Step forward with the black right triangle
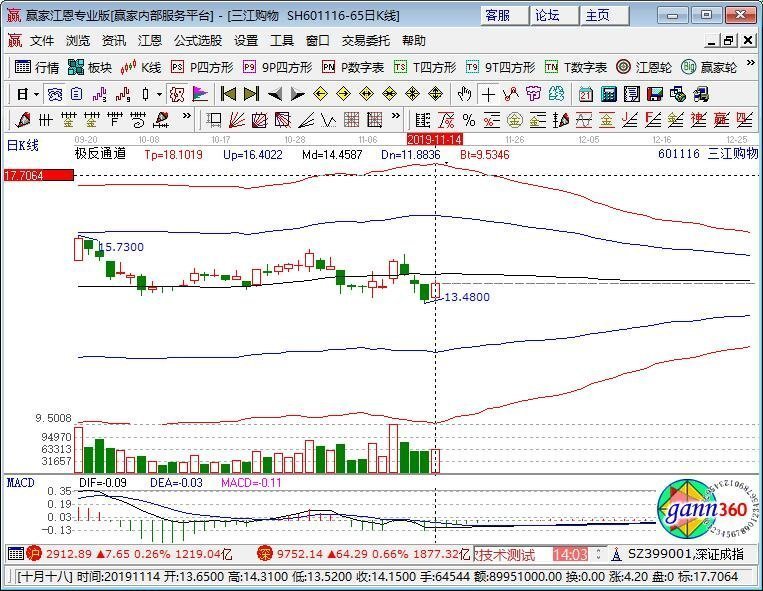The image size is (763, 591). click(297, 94)
